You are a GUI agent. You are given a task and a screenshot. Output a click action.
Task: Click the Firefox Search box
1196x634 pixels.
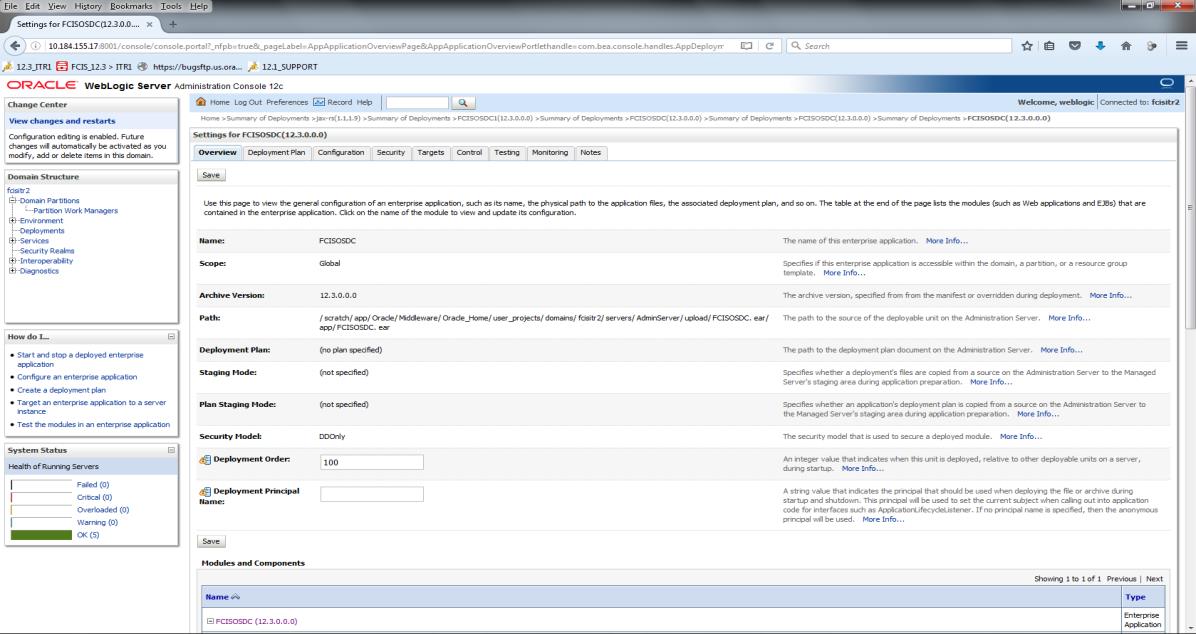click(899, 46)
